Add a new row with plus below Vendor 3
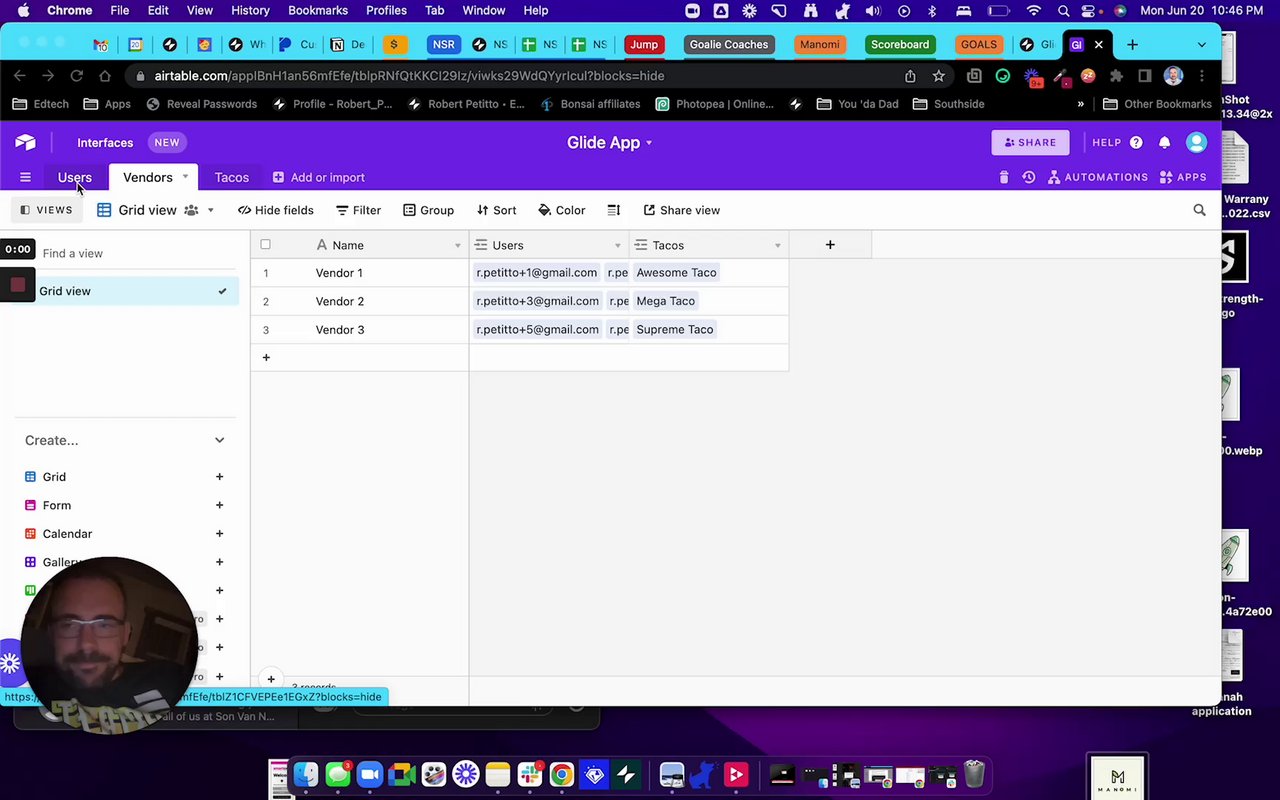 tap(266, 357)
